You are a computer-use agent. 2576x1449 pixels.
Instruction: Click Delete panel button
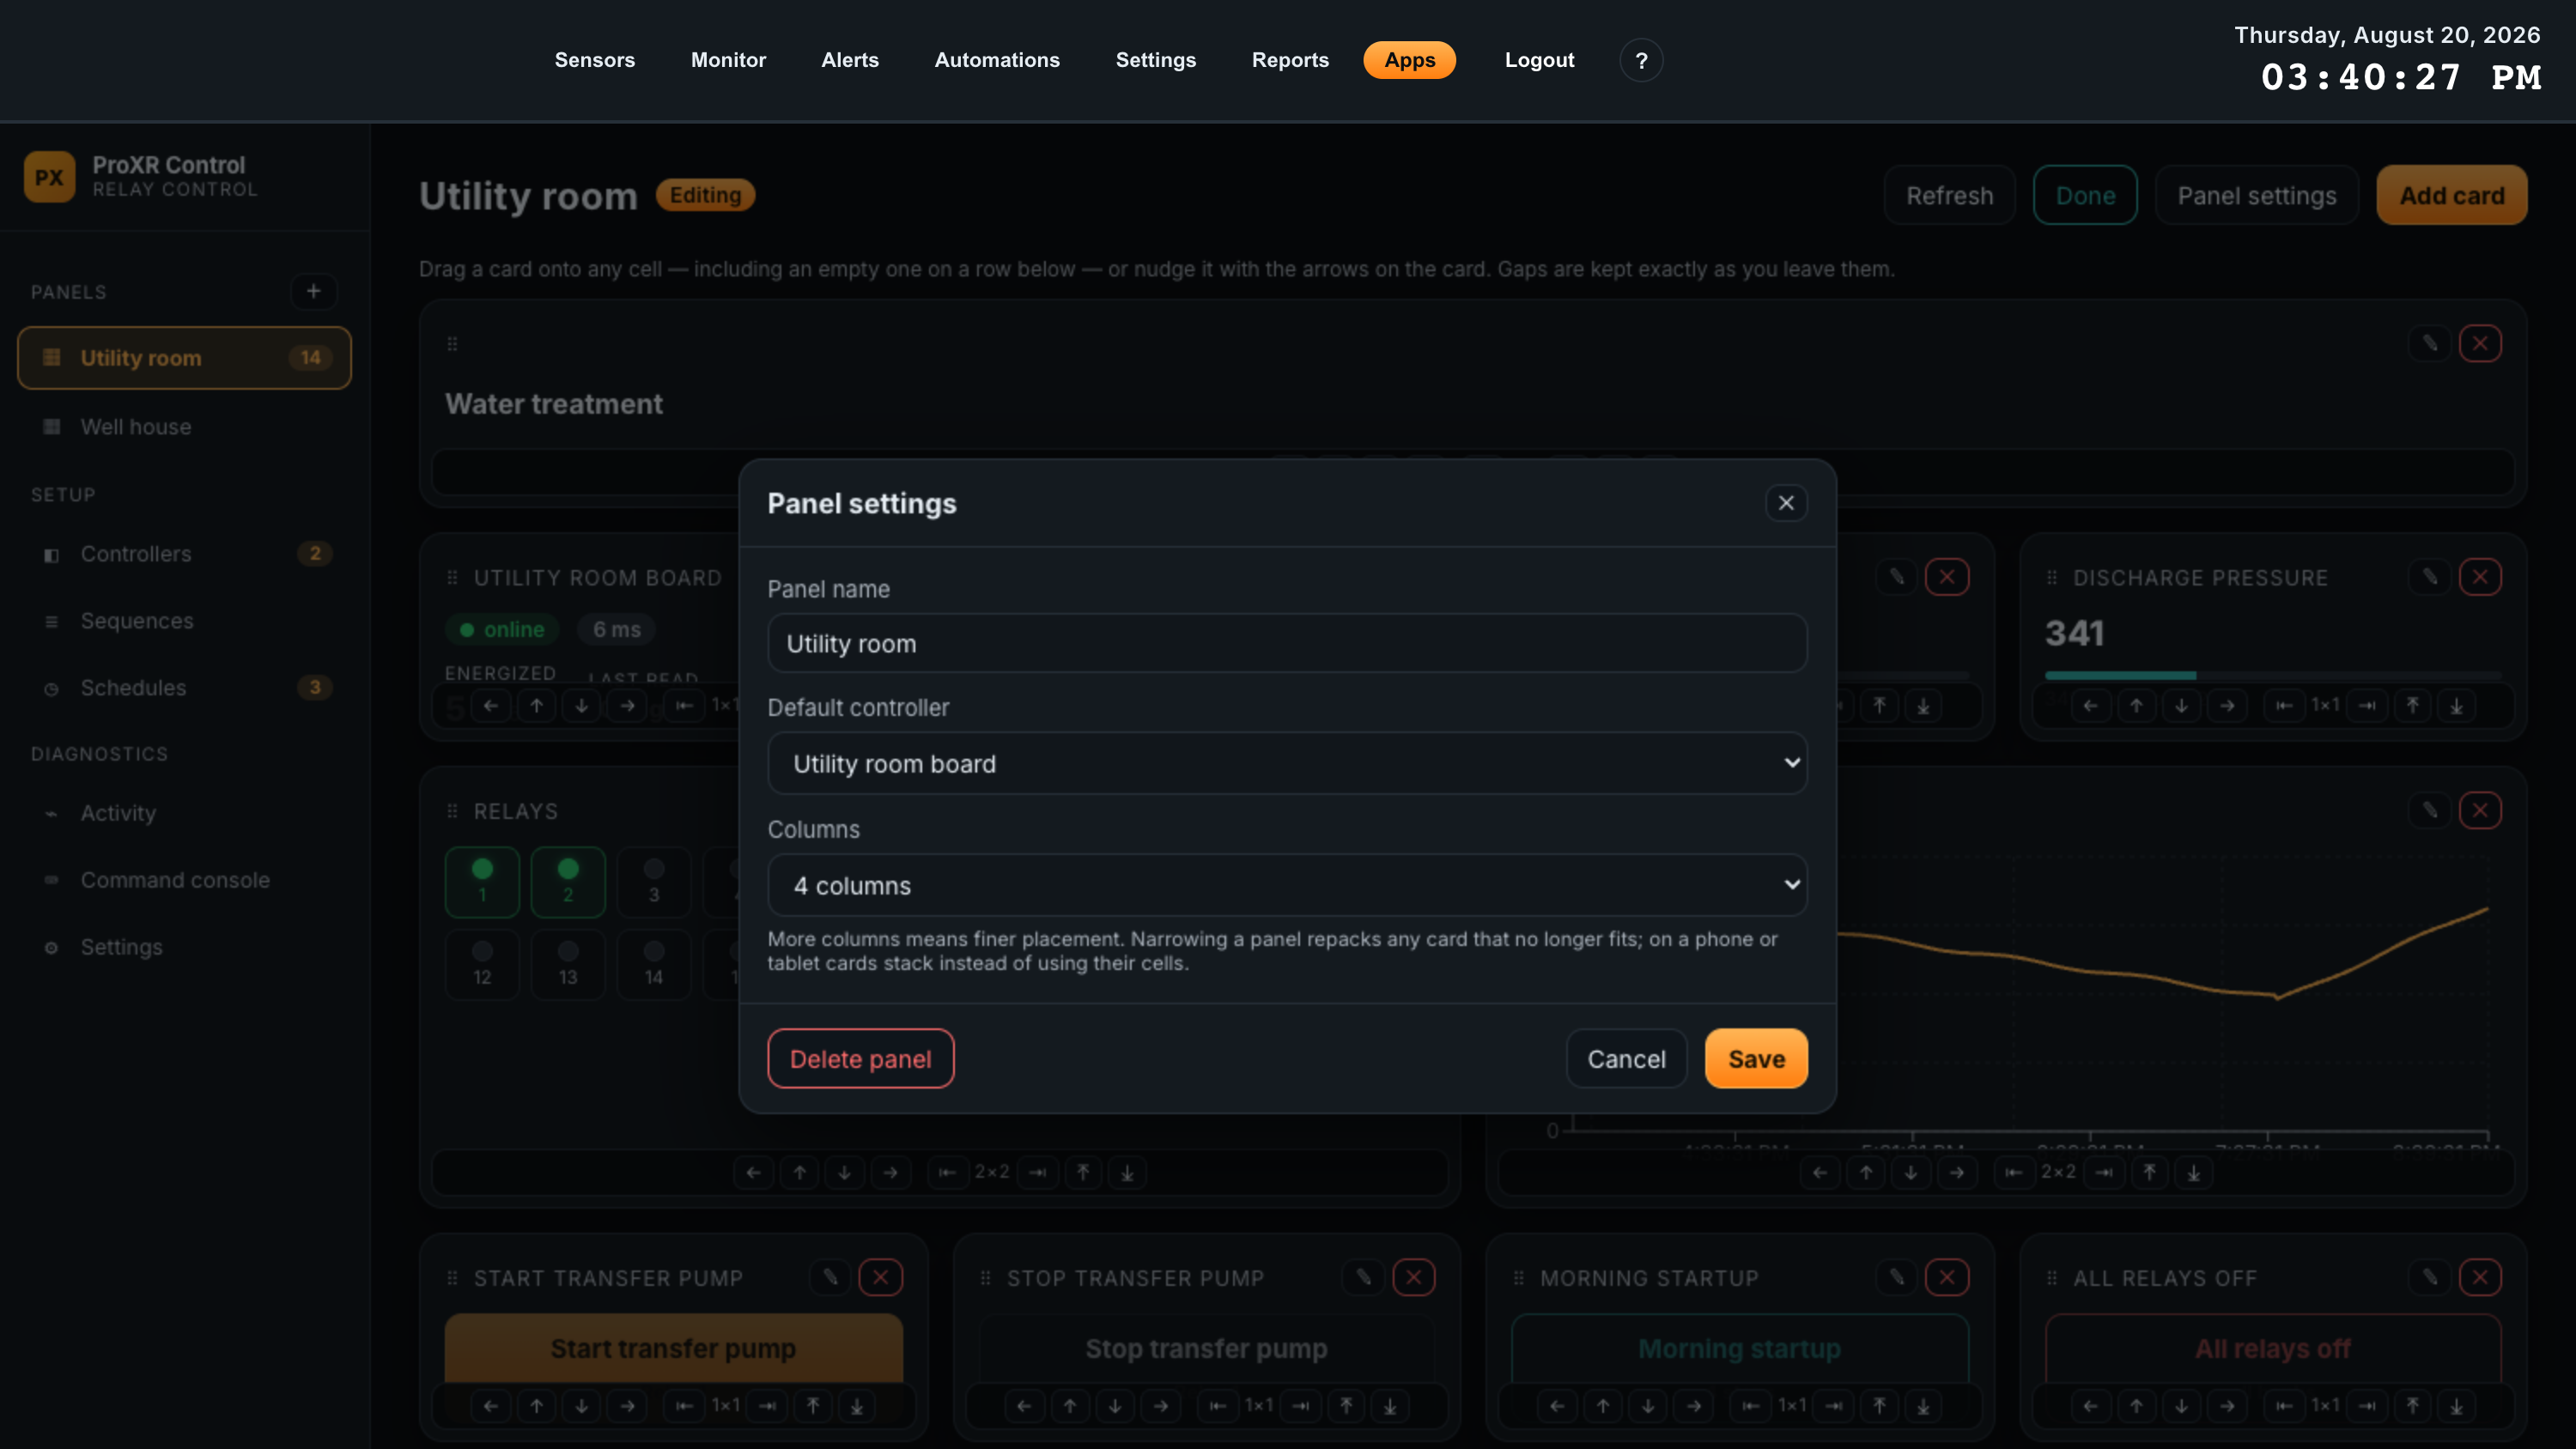click(860, 1059)
